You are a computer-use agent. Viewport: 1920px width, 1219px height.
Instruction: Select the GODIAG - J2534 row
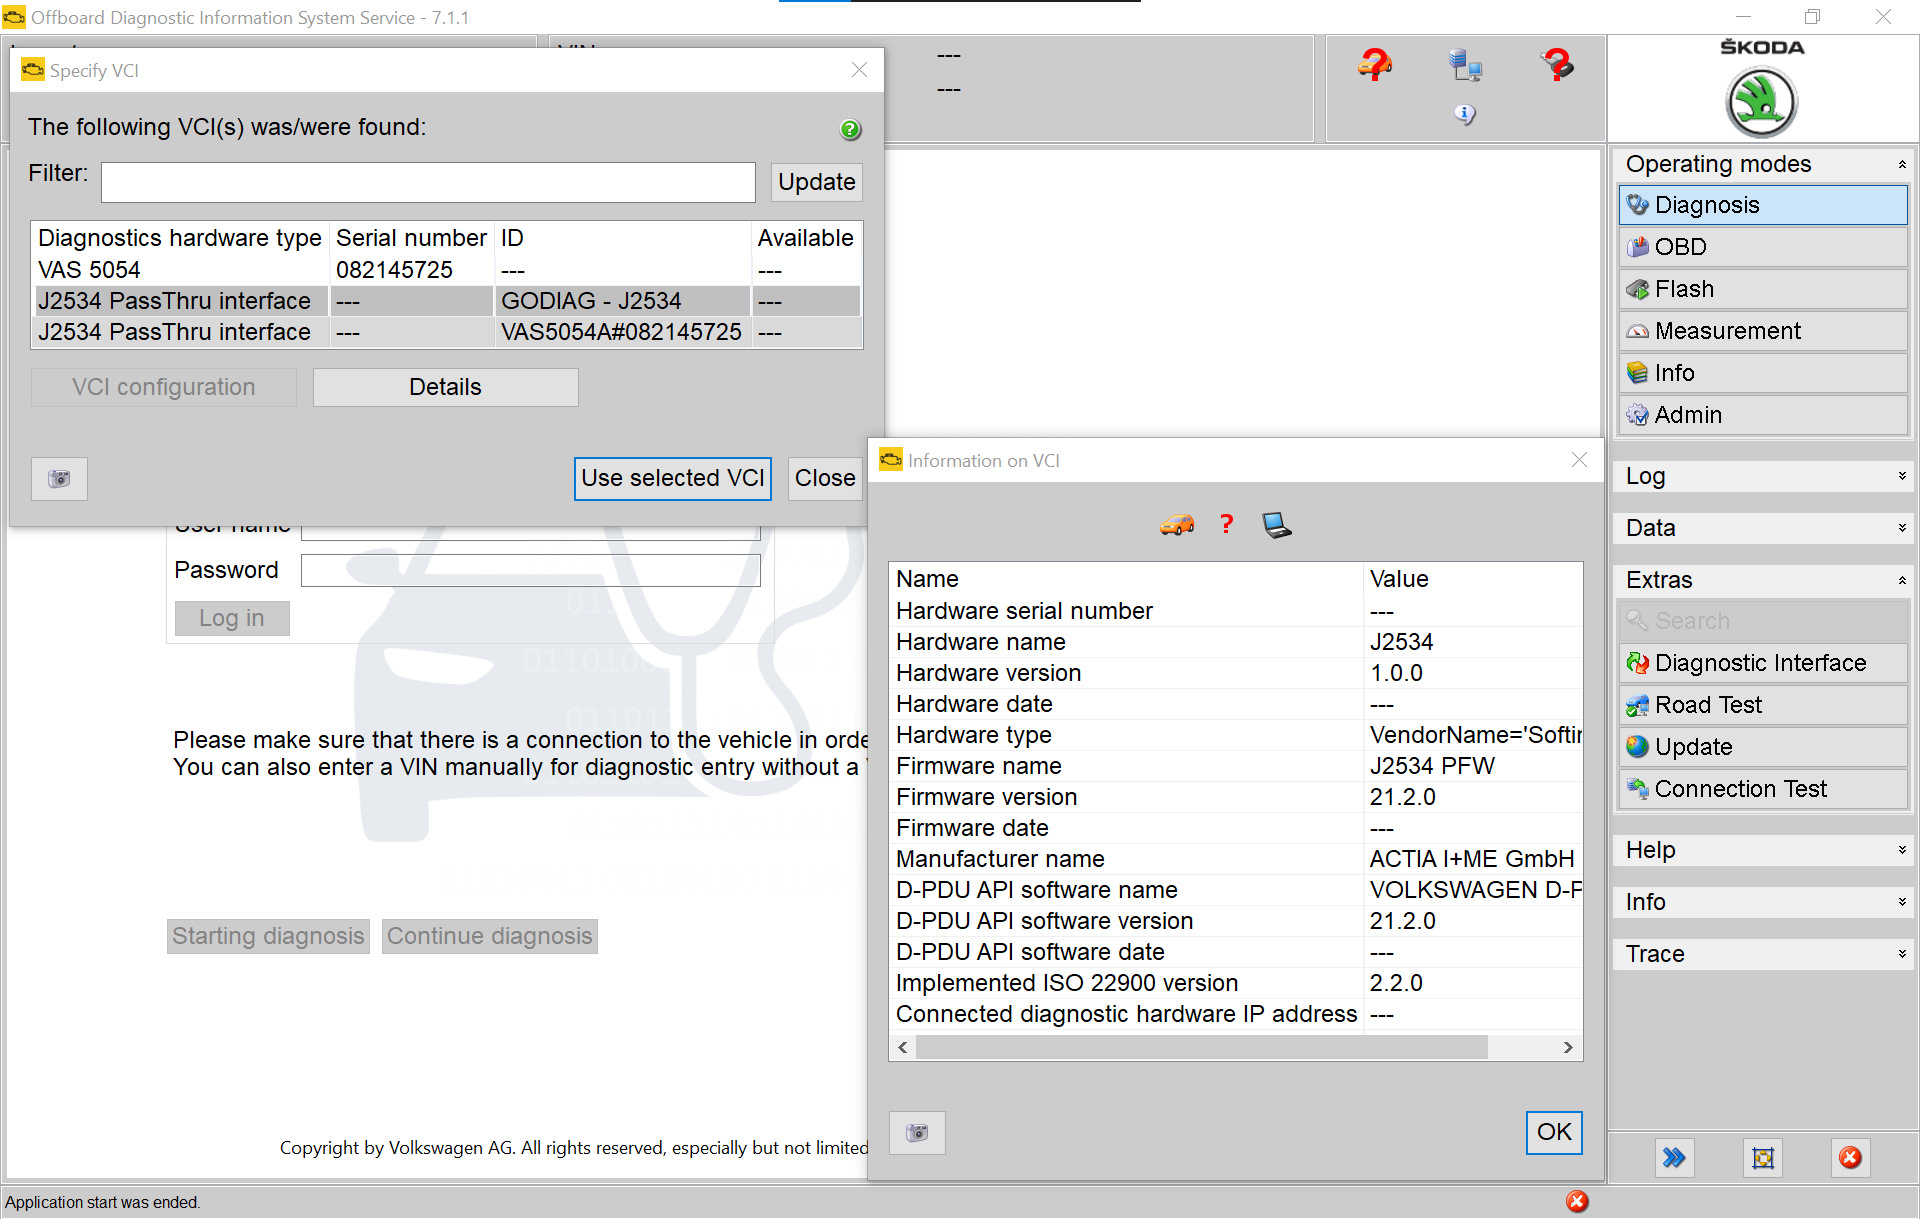point(447,301)
